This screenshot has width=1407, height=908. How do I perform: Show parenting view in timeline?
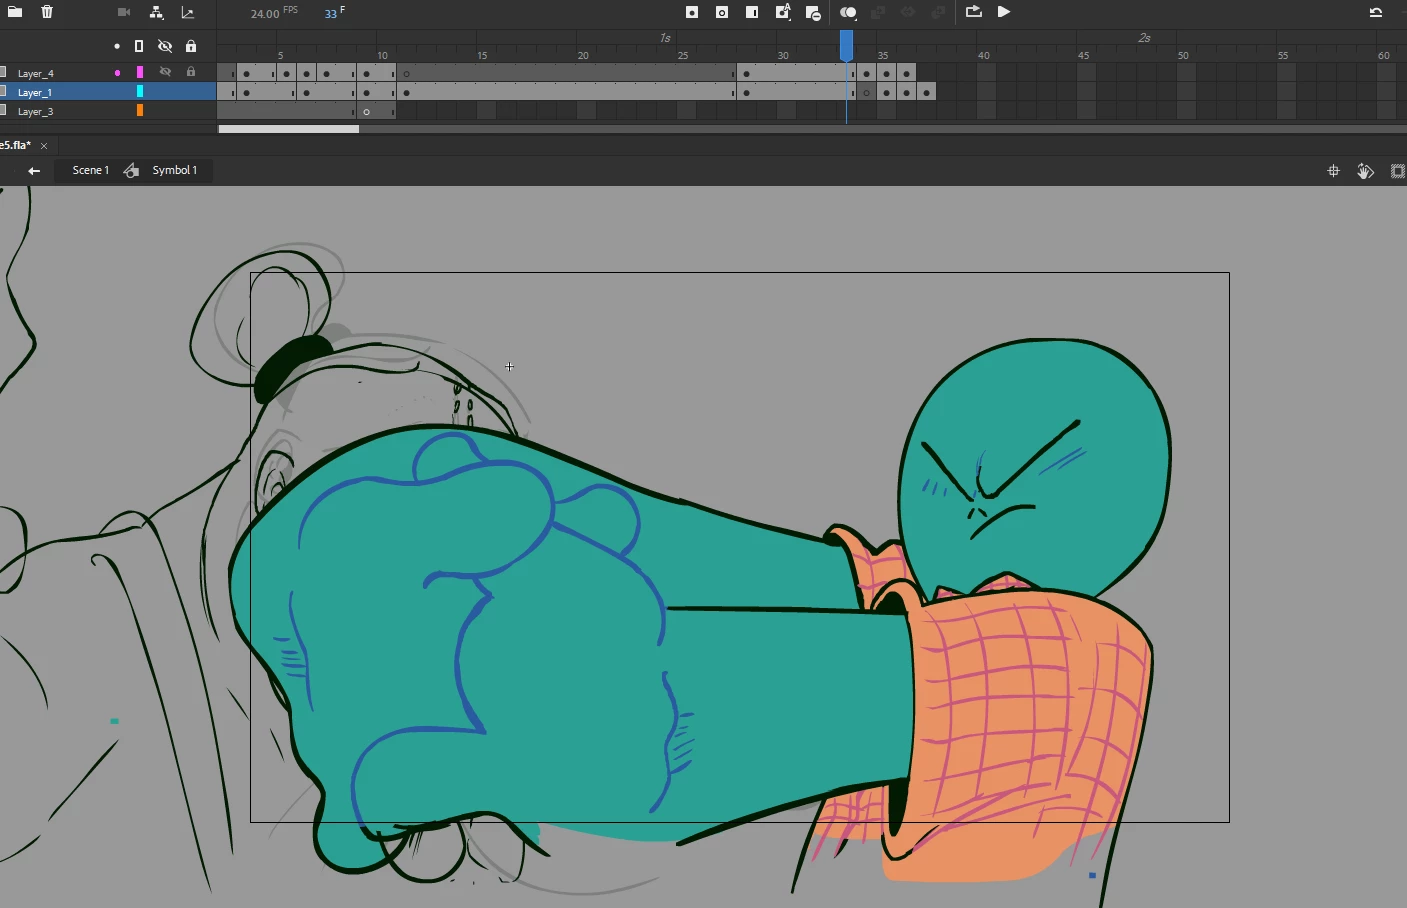(x=156, y=12)
